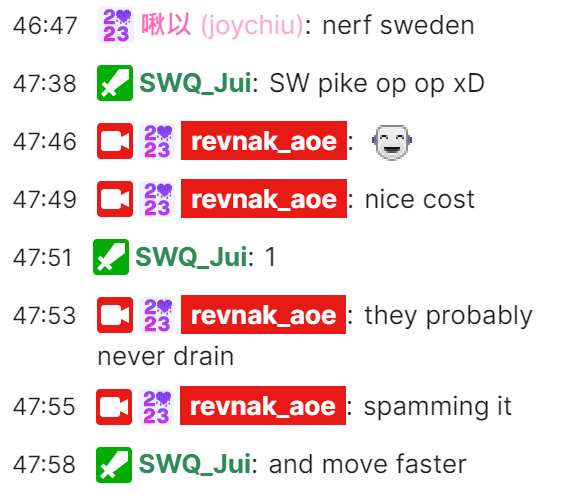Click moderator sword badge at 47:38
Viewport: 582px width, 502px height.
click(115, 83)
